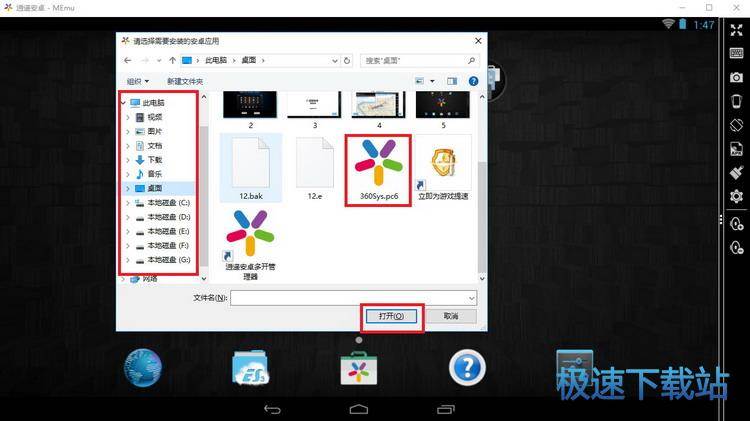
Task: Select the 12.e file
Action: click(x=315, y=168)
